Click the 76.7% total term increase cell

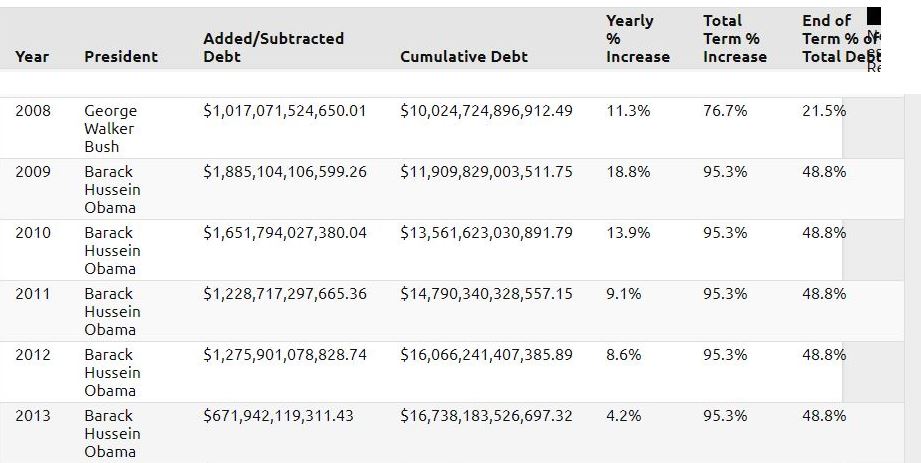pyautogui.click(x=724, y=111)
